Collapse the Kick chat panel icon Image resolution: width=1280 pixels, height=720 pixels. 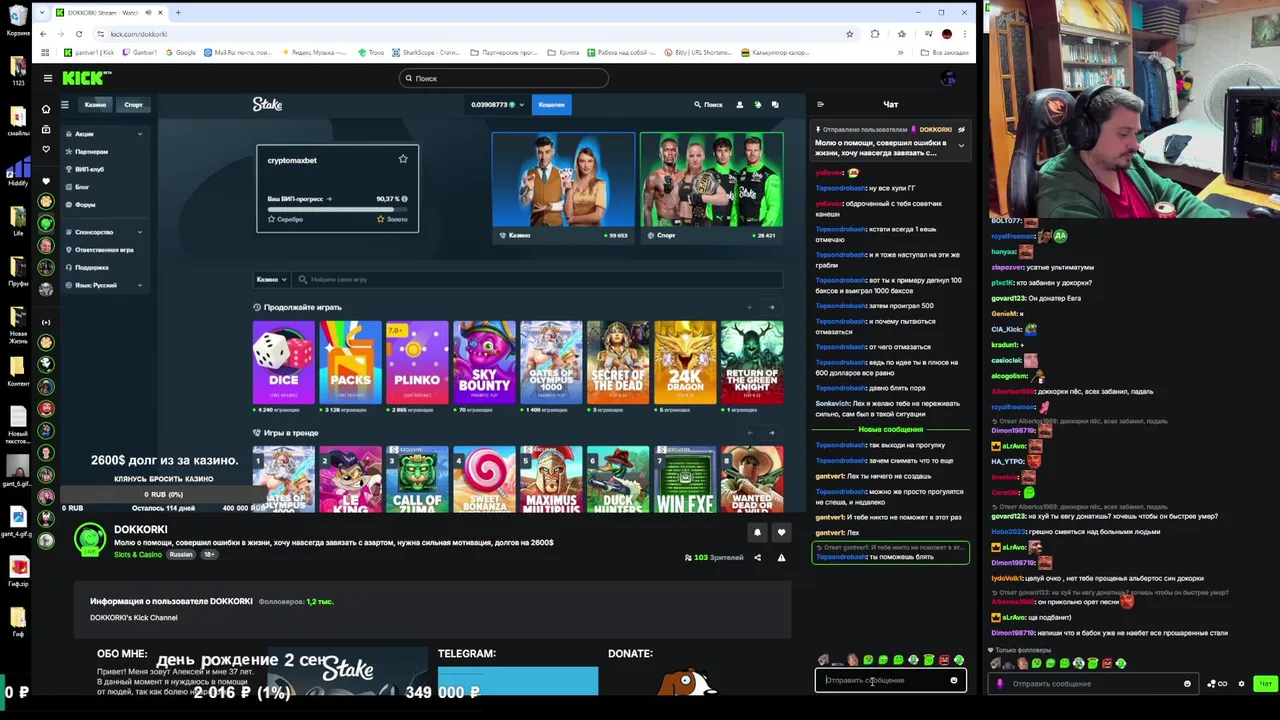[820, 104]
